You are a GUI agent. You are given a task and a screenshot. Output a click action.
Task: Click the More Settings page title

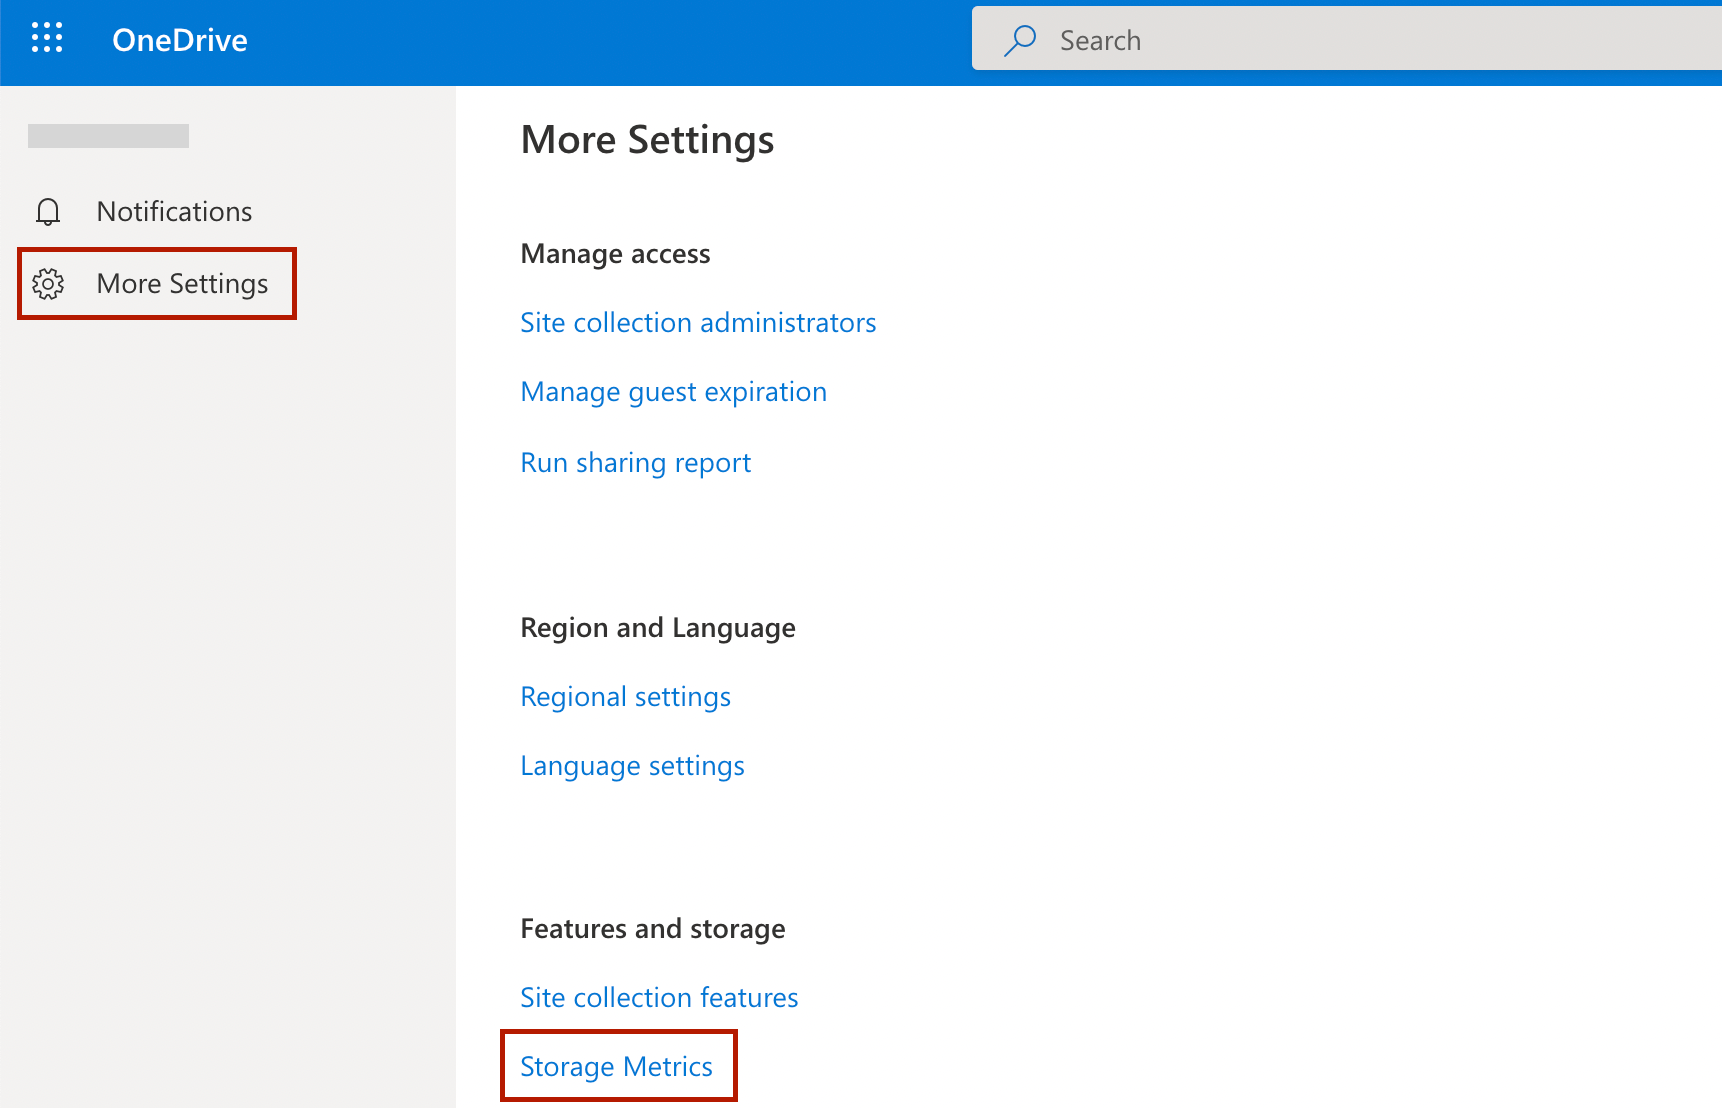(x=647, y=139)
